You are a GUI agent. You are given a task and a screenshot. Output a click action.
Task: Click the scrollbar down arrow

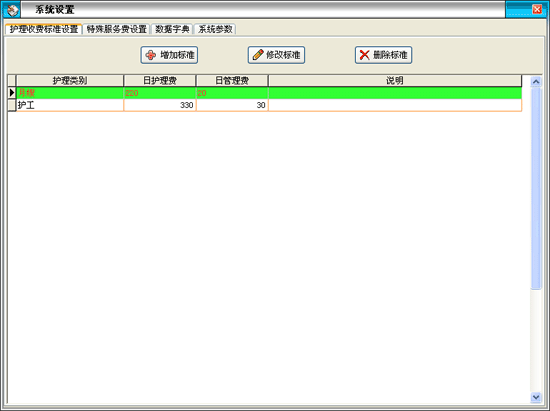click(x=536, y=397)
